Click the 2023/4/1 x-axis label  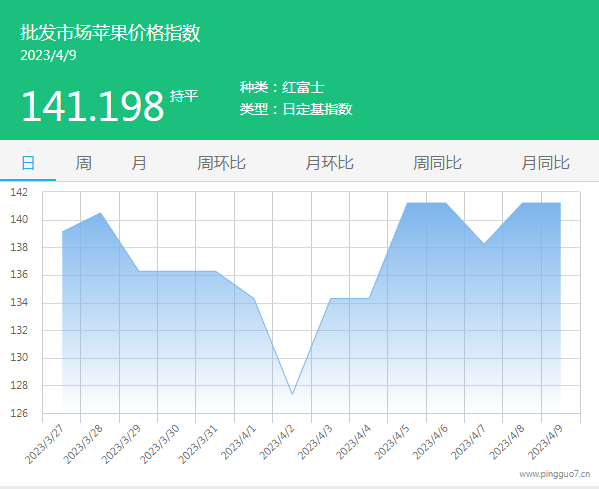[238, 442]
